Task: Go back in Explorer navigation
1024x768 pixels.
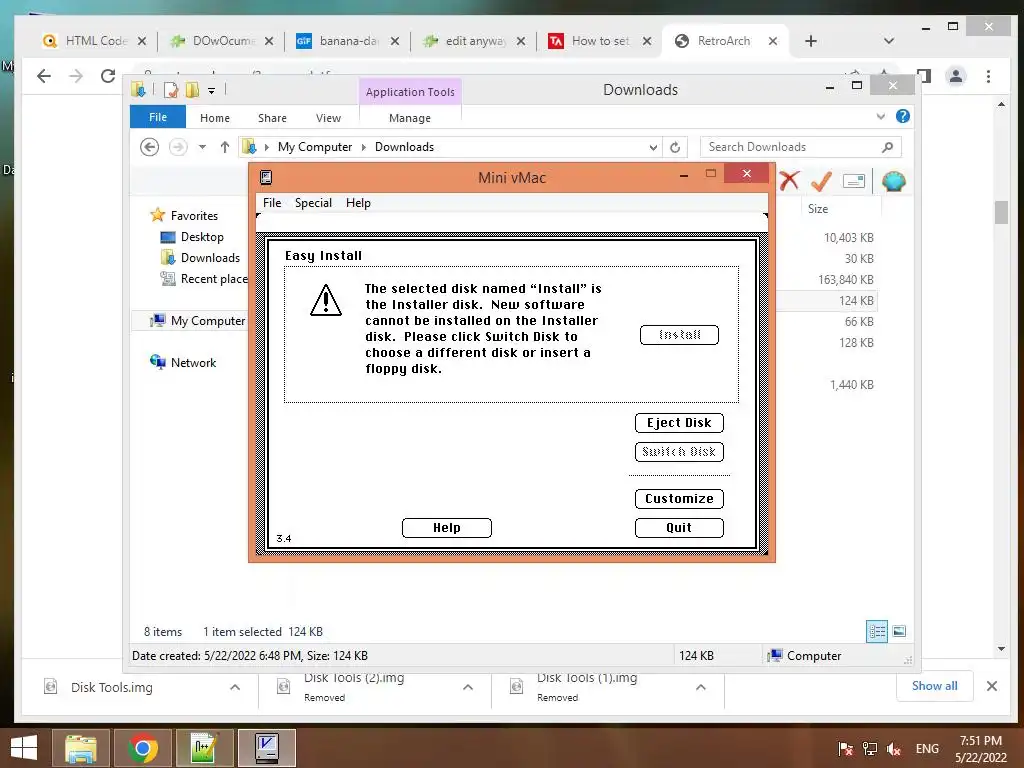Action: (x=150, y=147)
